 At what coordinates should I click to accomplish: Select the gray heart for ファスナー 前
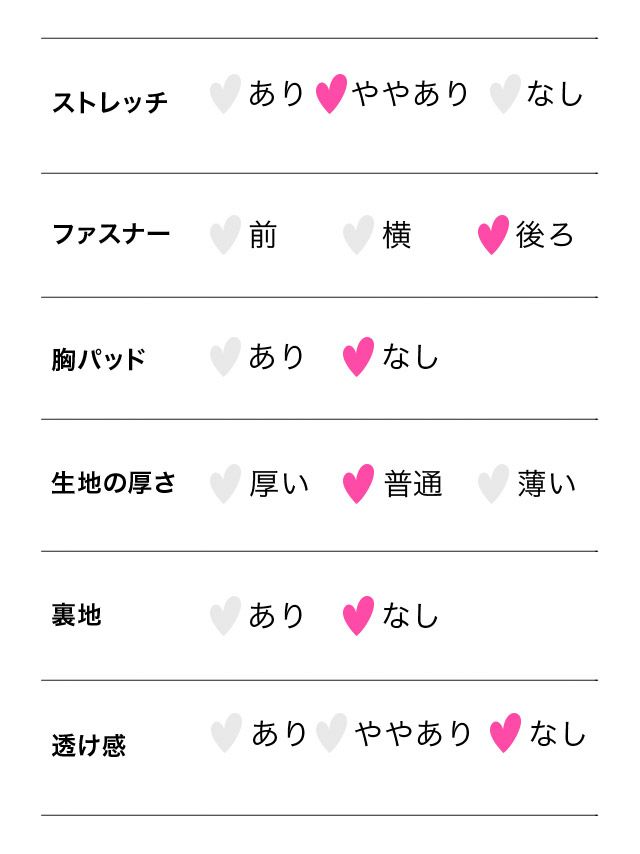click(225, 236)
